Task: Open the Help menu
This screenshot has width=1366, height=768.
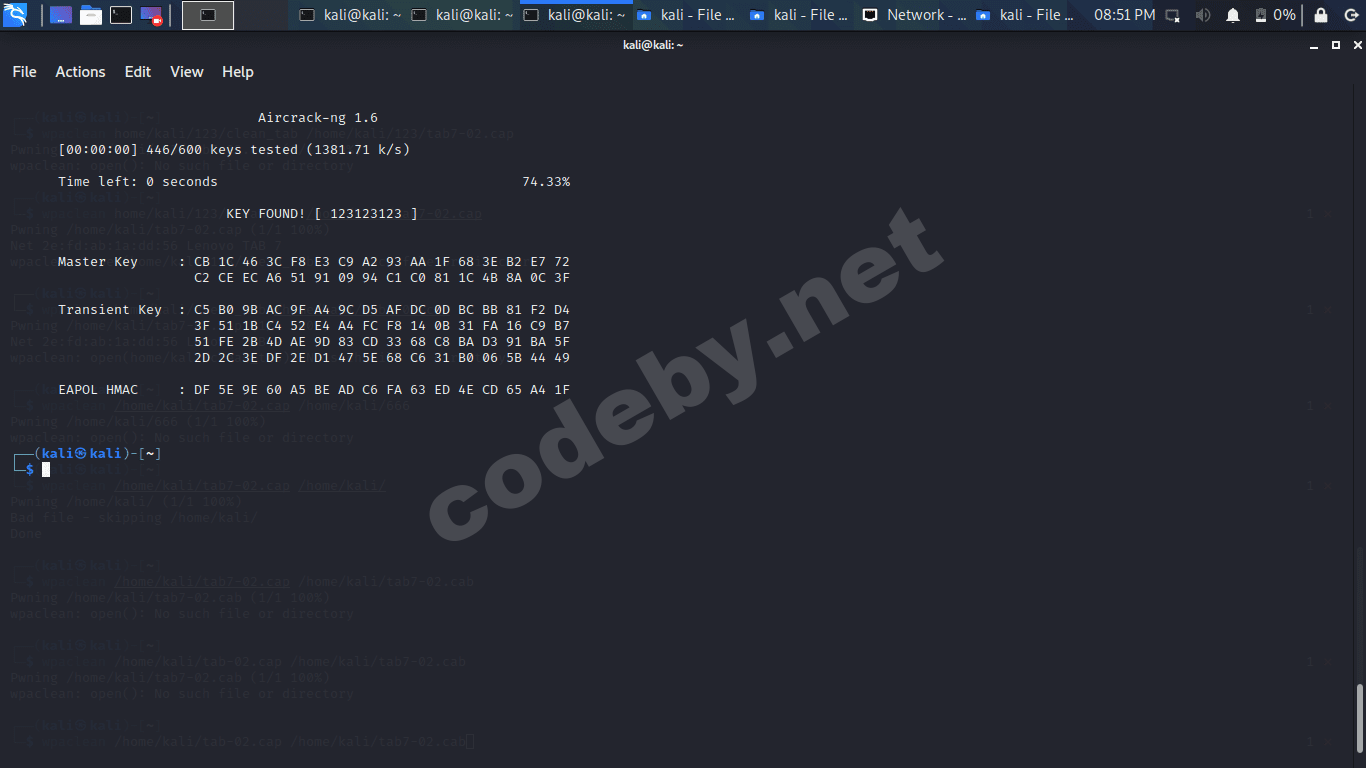Action: (237, 71)
